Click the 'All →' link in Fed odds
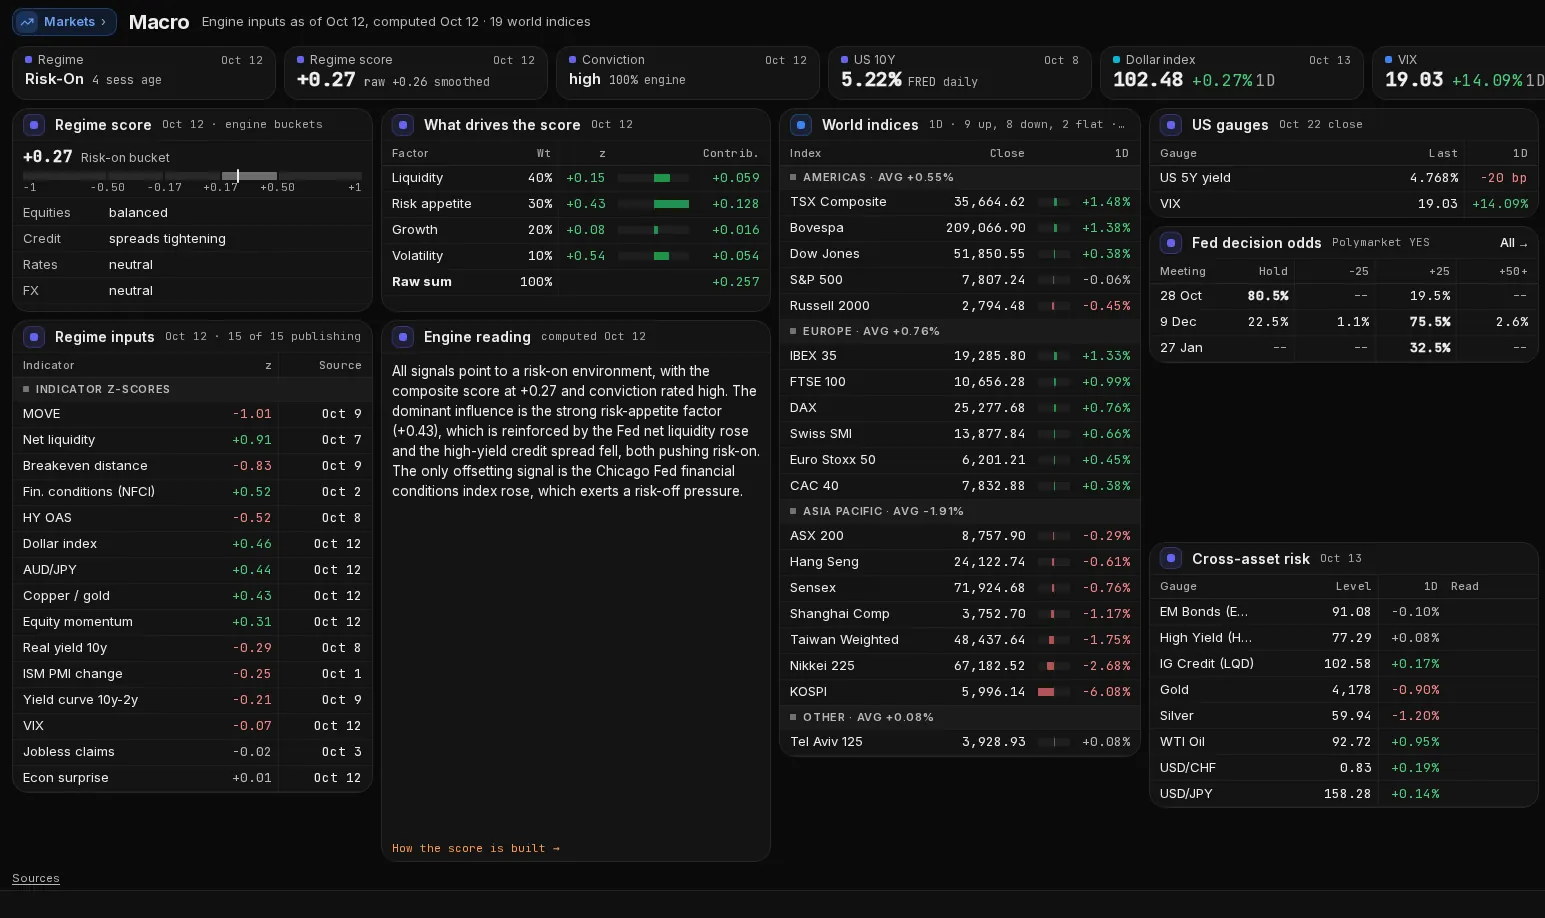Viewport: 1545px width, 918px height. pos(1514,243)
